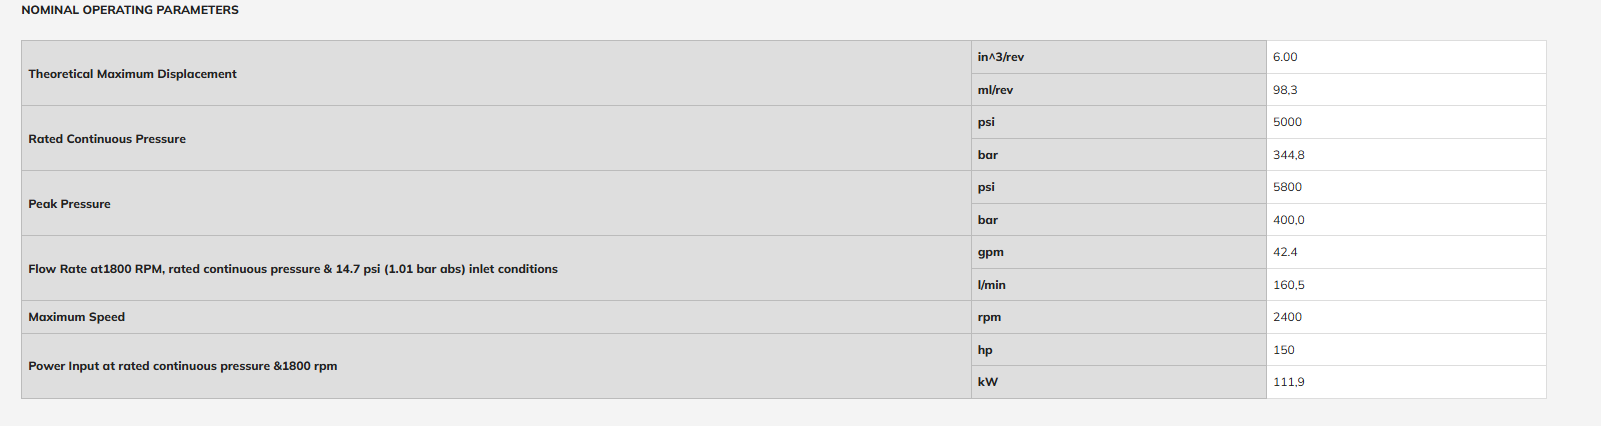Select the 5000 psi value cell
The width and height of the screenshot is (1601, 426).
1406,122
